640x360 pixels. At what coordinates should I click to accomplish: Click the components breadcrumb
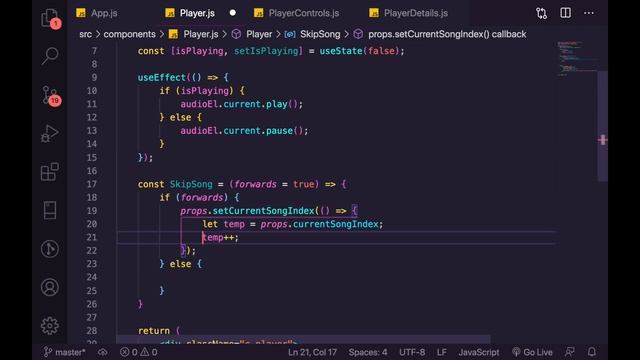(x=129, y=34)
